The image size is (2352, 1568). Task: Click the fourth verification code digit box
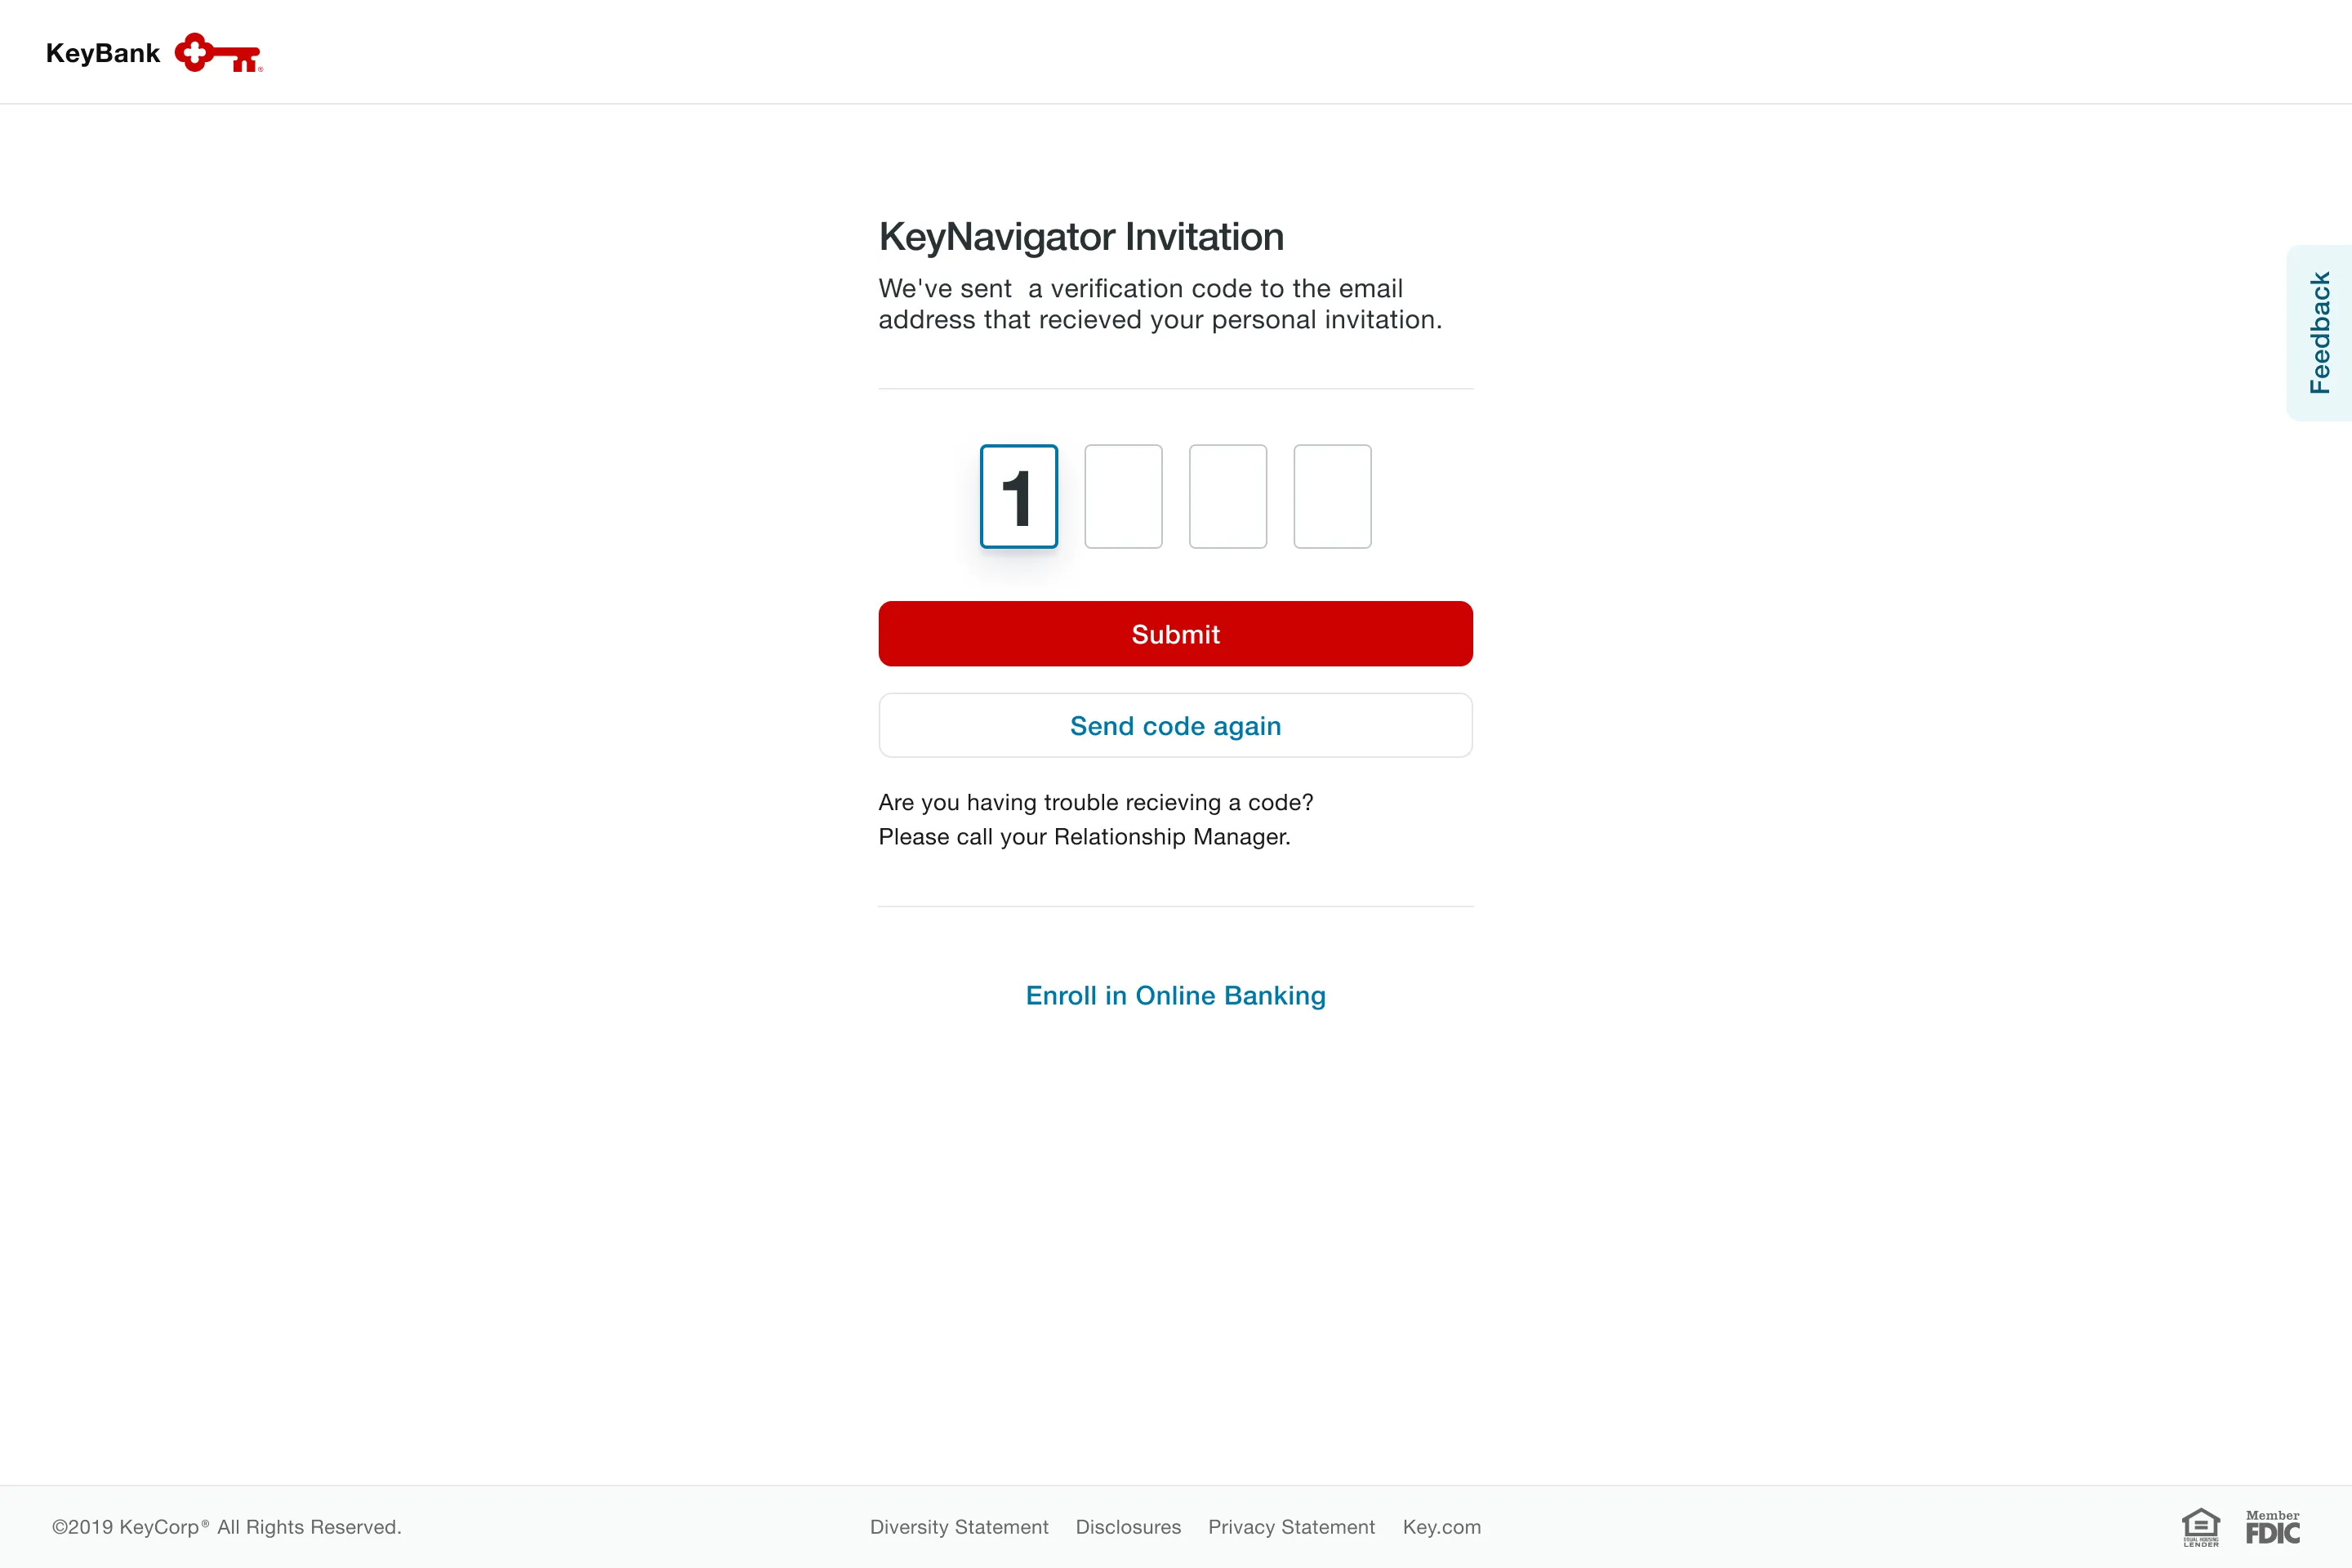click(1332, 496)
